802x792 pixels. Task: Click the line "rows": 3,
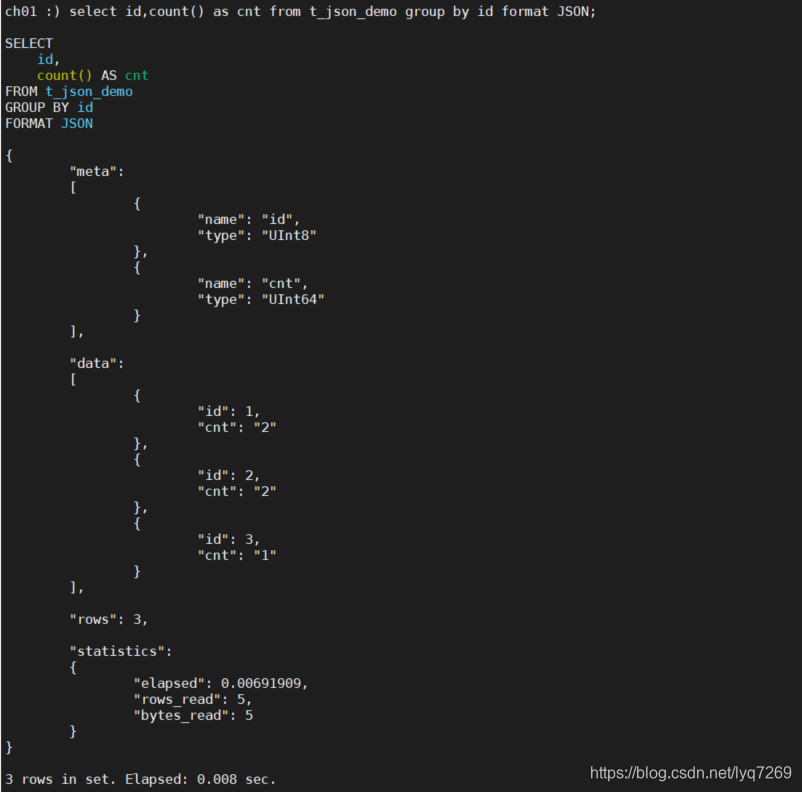point(109,619)
